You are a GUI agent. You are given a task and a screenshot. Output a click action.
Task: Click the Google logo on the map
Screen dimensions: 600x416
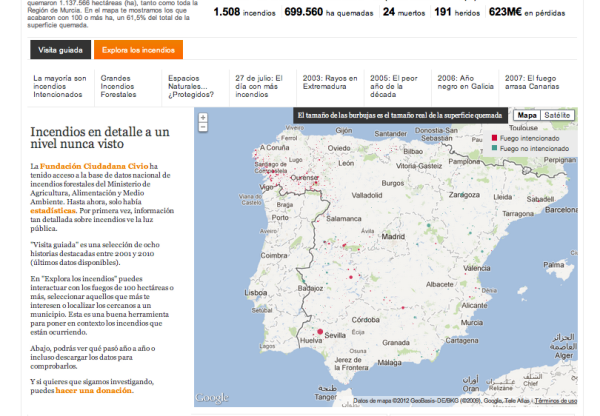[x=212, y=398]
